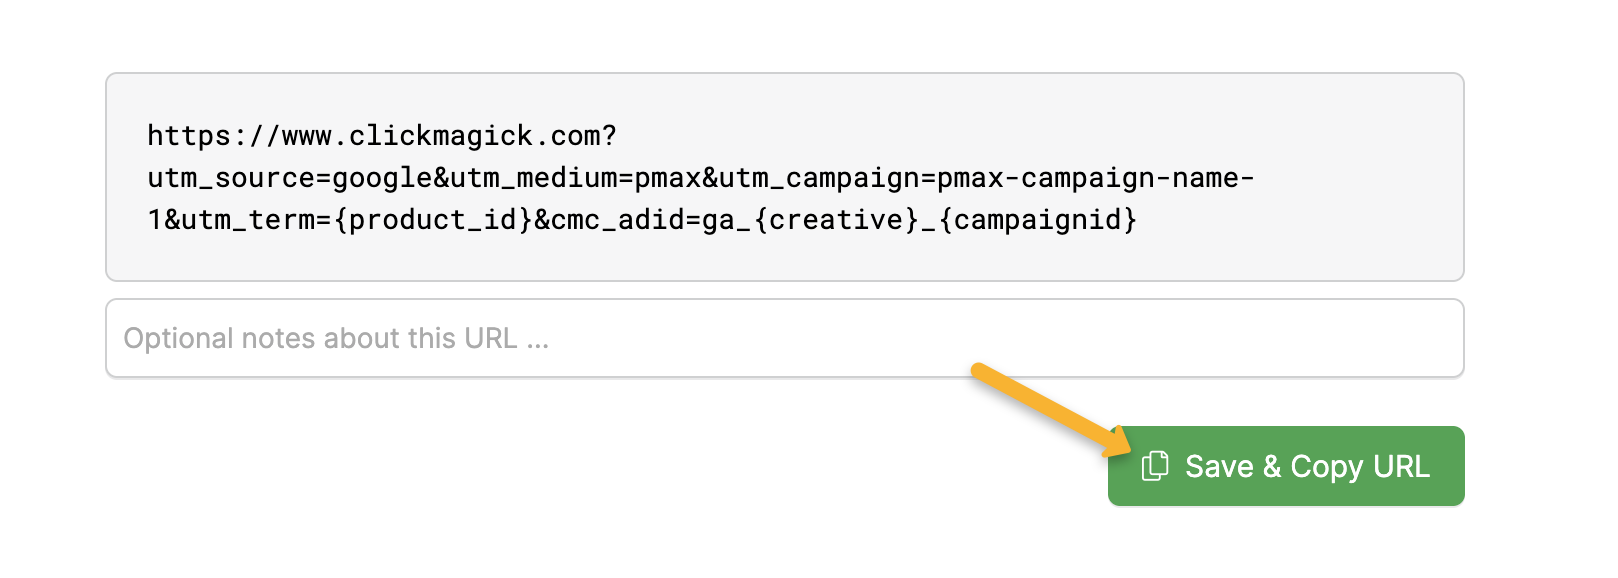Screen dimensions: 1618x578
Task: Click the question mark after clickmagick.com
Action: [x=610, y=136]
